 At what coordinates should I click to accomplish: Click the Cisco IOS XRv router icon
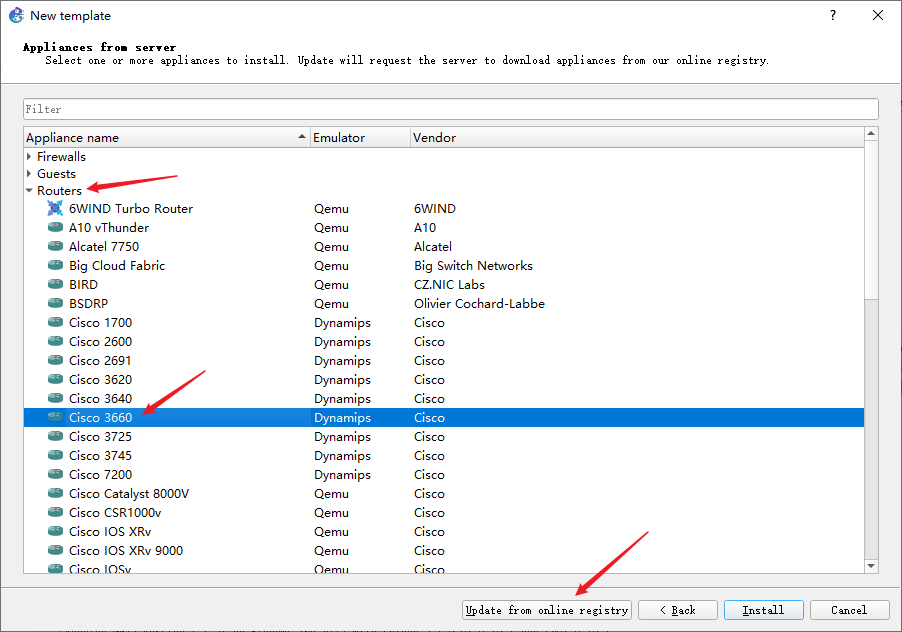click(55, 531)
